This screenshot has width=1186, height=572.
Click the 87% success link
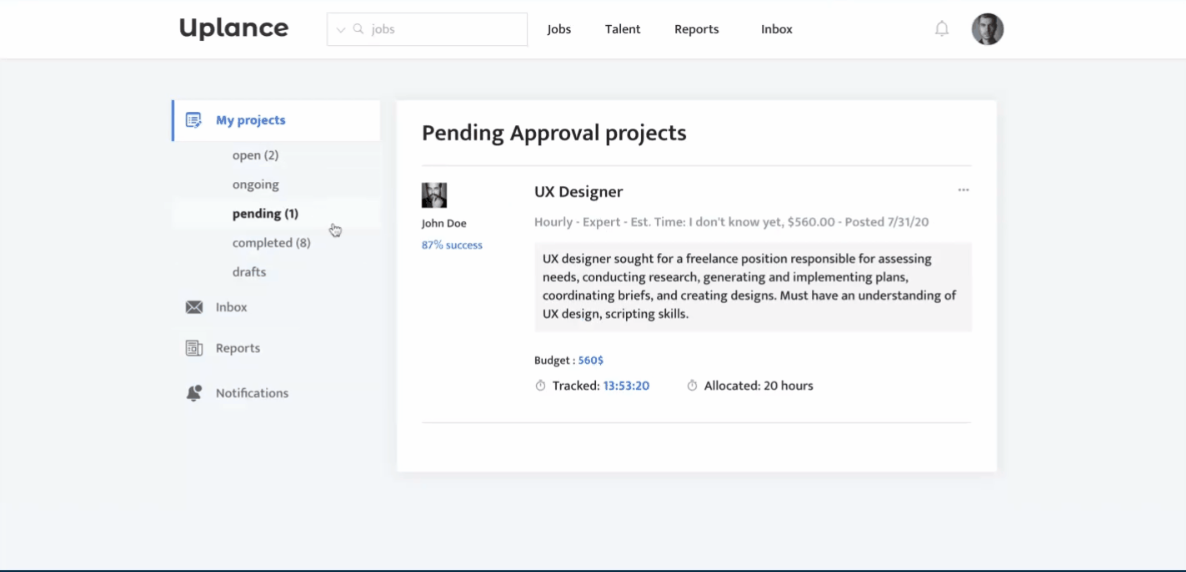tap(452, 245)
